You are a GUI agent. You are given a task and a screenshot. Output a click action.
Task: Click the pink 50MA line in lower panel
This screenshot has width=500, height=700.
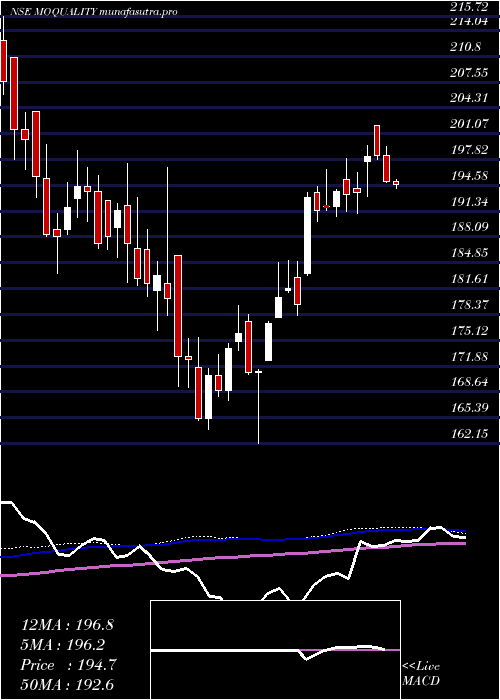pyautogui.click(x=232, y=558)
